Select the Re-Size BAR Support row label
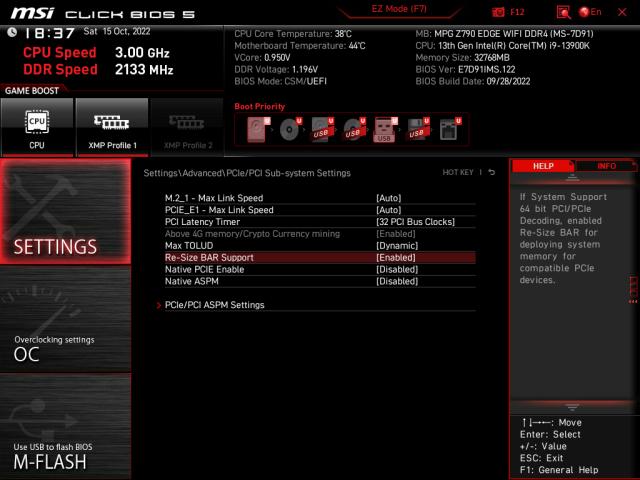640x480 pixels. tap(209, 258)
